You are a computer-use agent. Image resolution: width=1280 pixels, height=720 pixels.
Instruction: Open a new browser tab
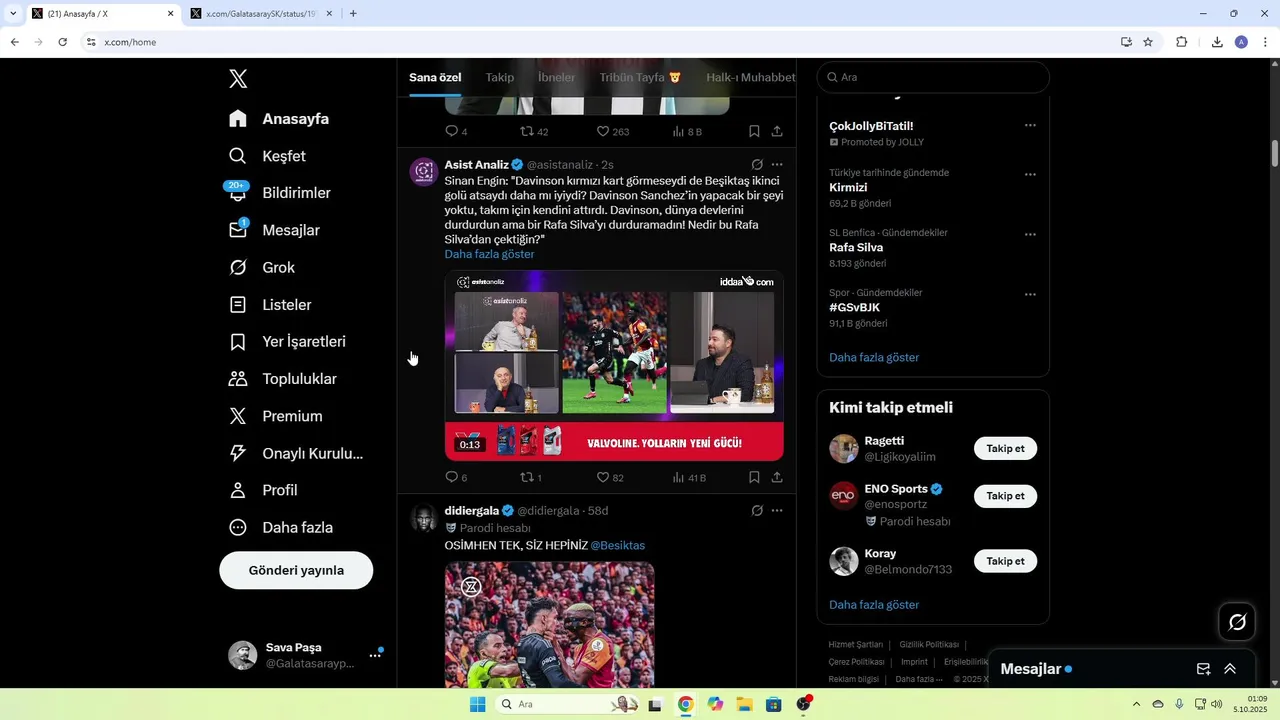point(353,14)
